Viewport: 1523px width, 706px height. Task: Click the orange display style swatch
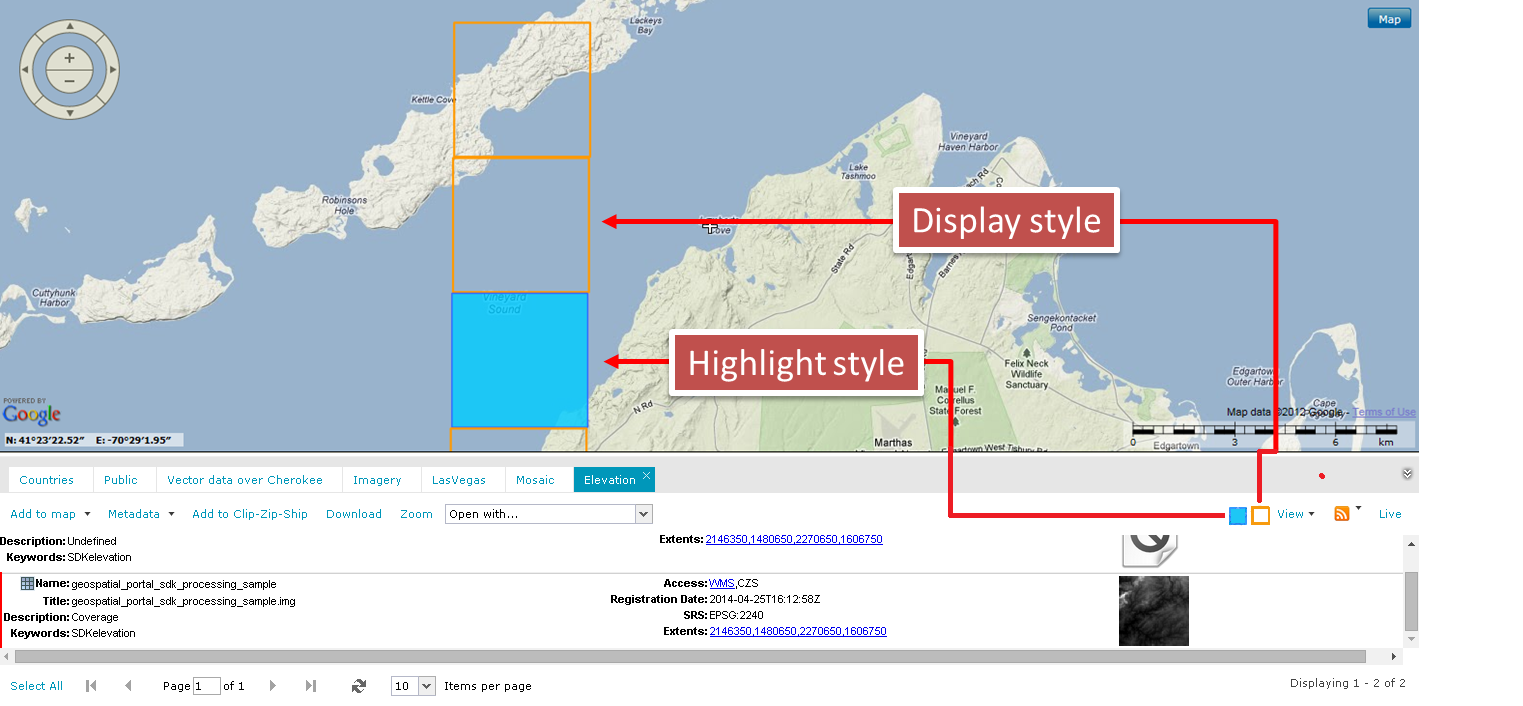1261,516
